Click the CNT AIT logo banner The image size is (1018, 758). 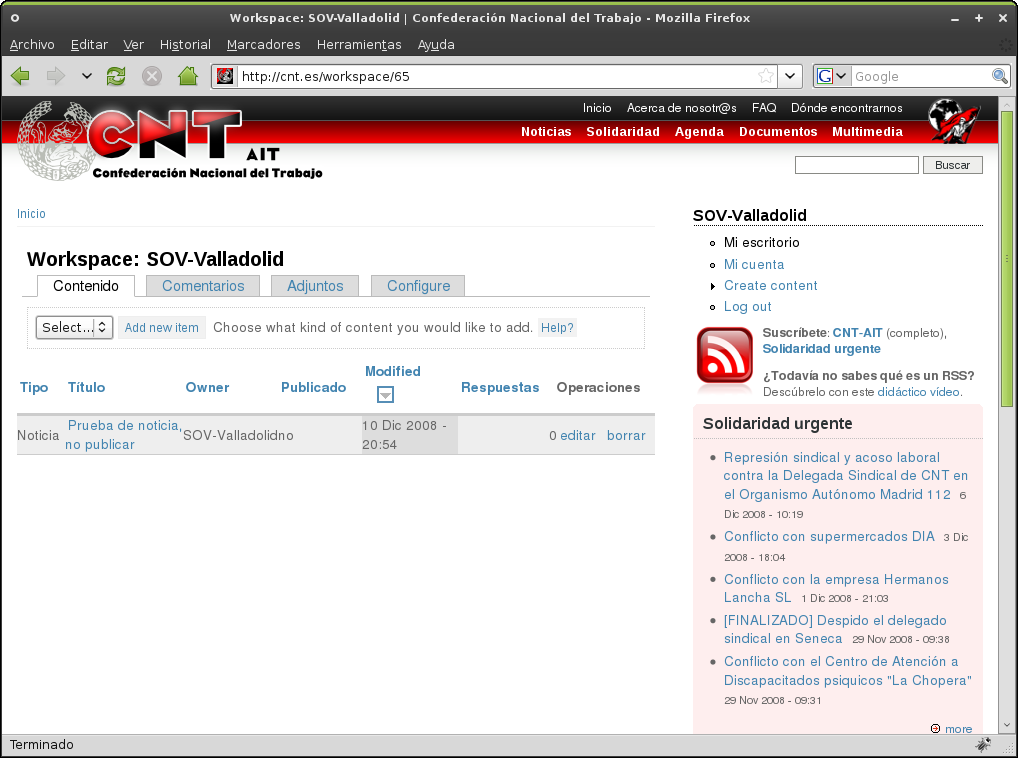pos(170,141)
